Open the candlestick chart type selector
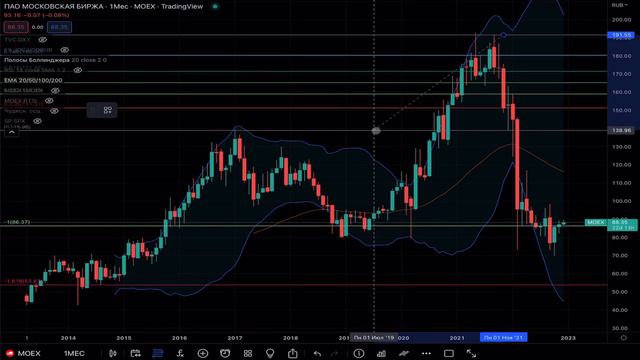 [113, 353]
